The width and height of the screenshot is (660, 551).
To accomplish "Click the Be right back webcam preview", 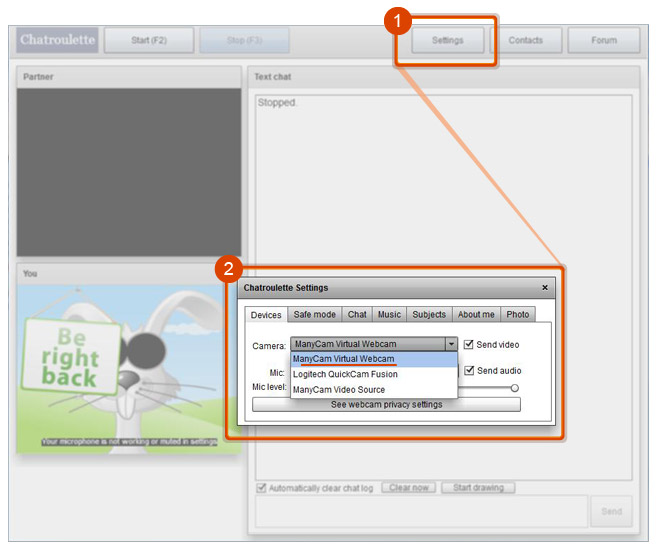I will point(129,369).
